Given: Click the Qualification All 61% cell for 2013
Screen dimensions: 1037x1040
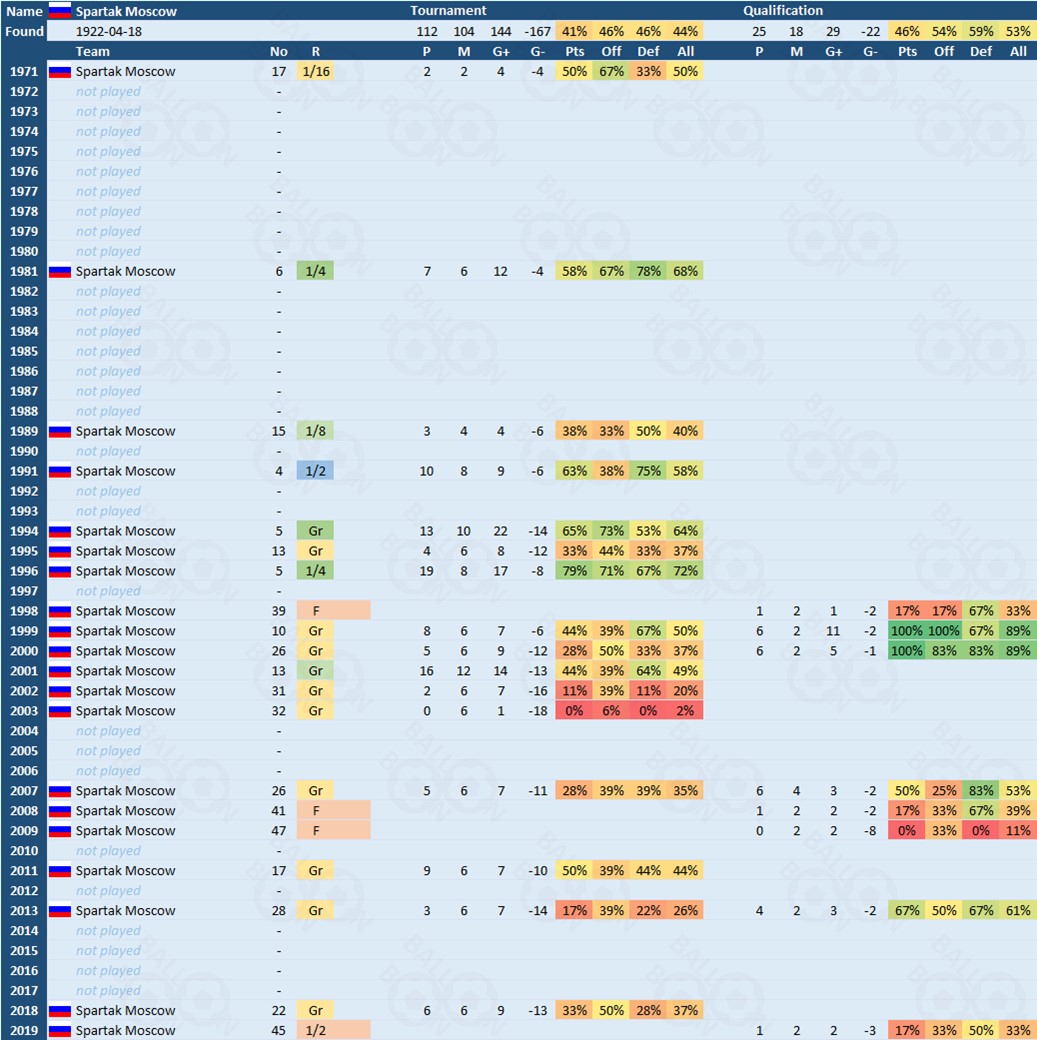Looking at the screenshot, I should tap(1018, 911).
